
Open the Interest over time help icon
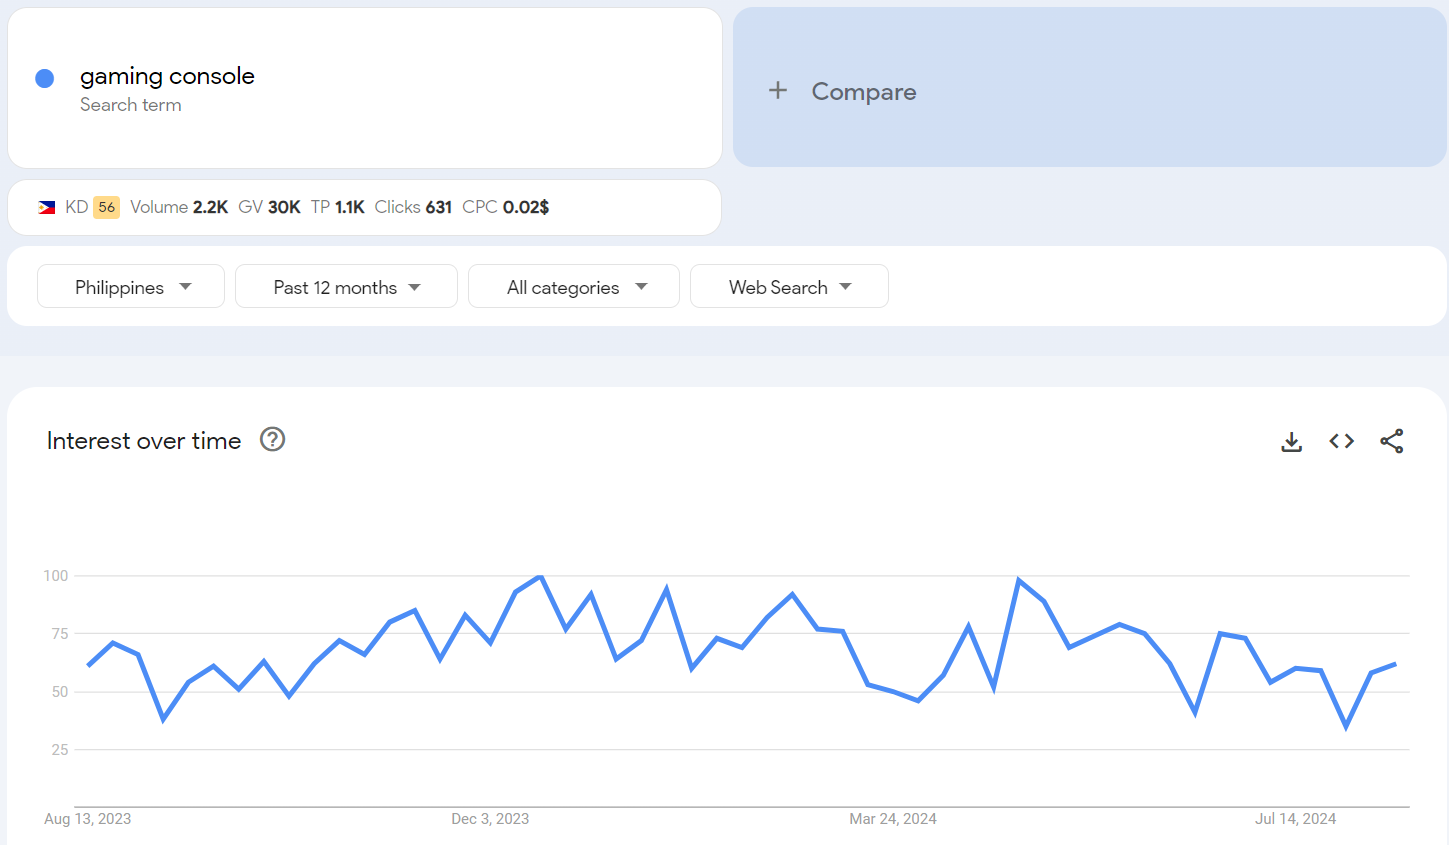pos(272,440)
